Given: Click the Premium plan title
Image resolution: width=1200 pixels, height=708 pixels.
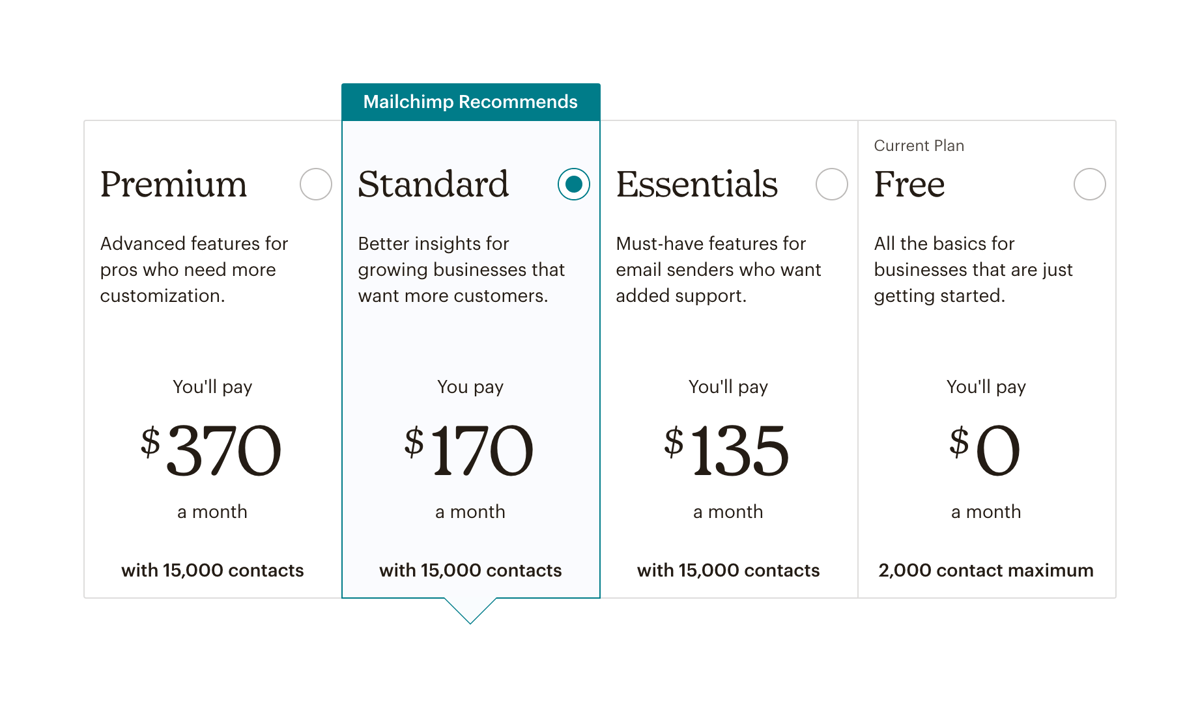Looking at the screenshot, I should [x=173, y=185].
